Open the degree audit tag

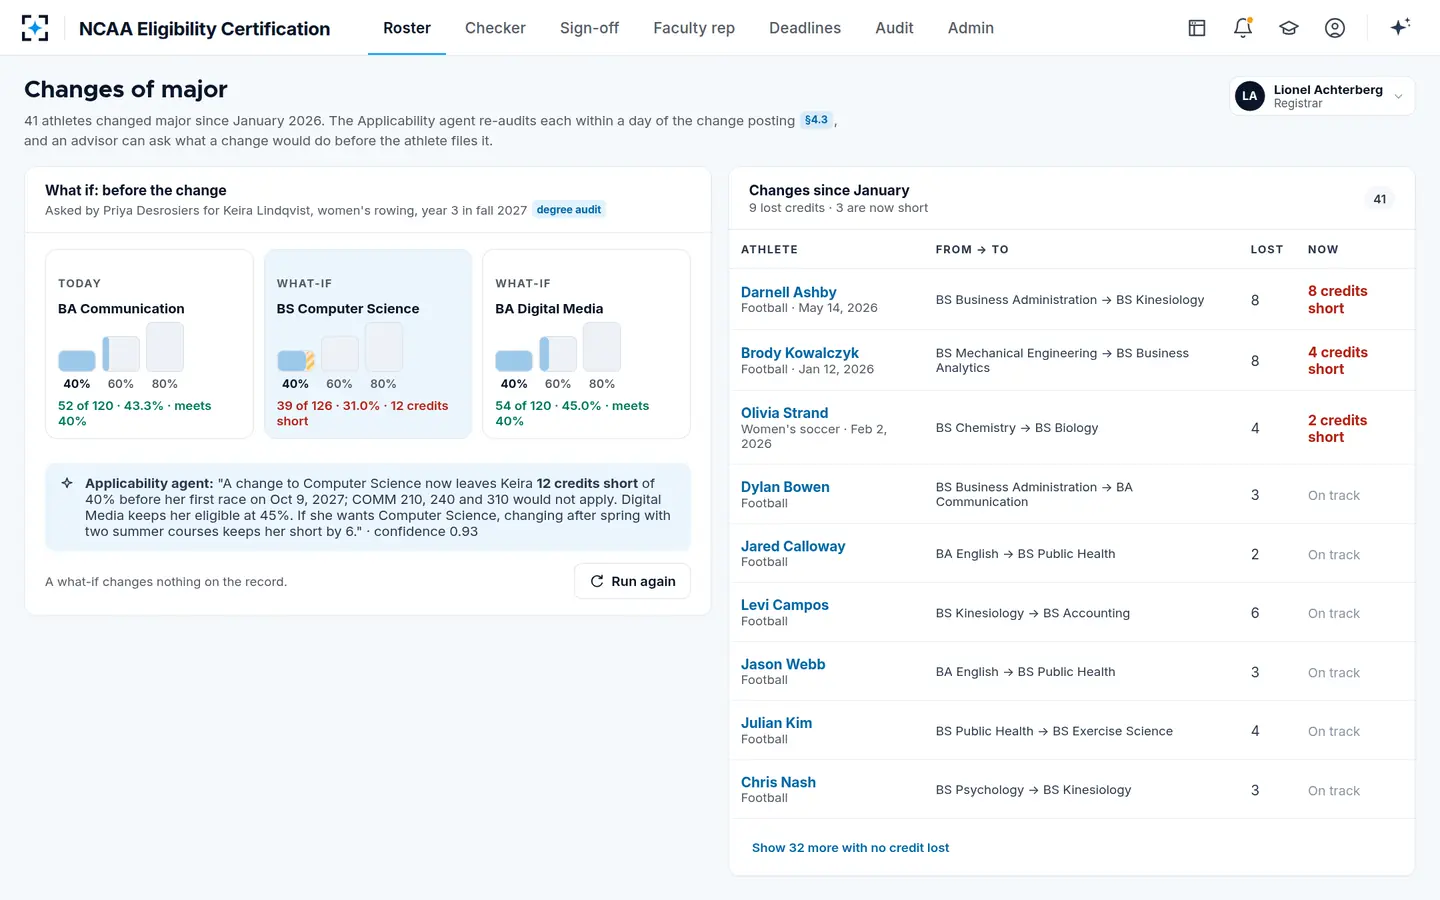point(569,209)
